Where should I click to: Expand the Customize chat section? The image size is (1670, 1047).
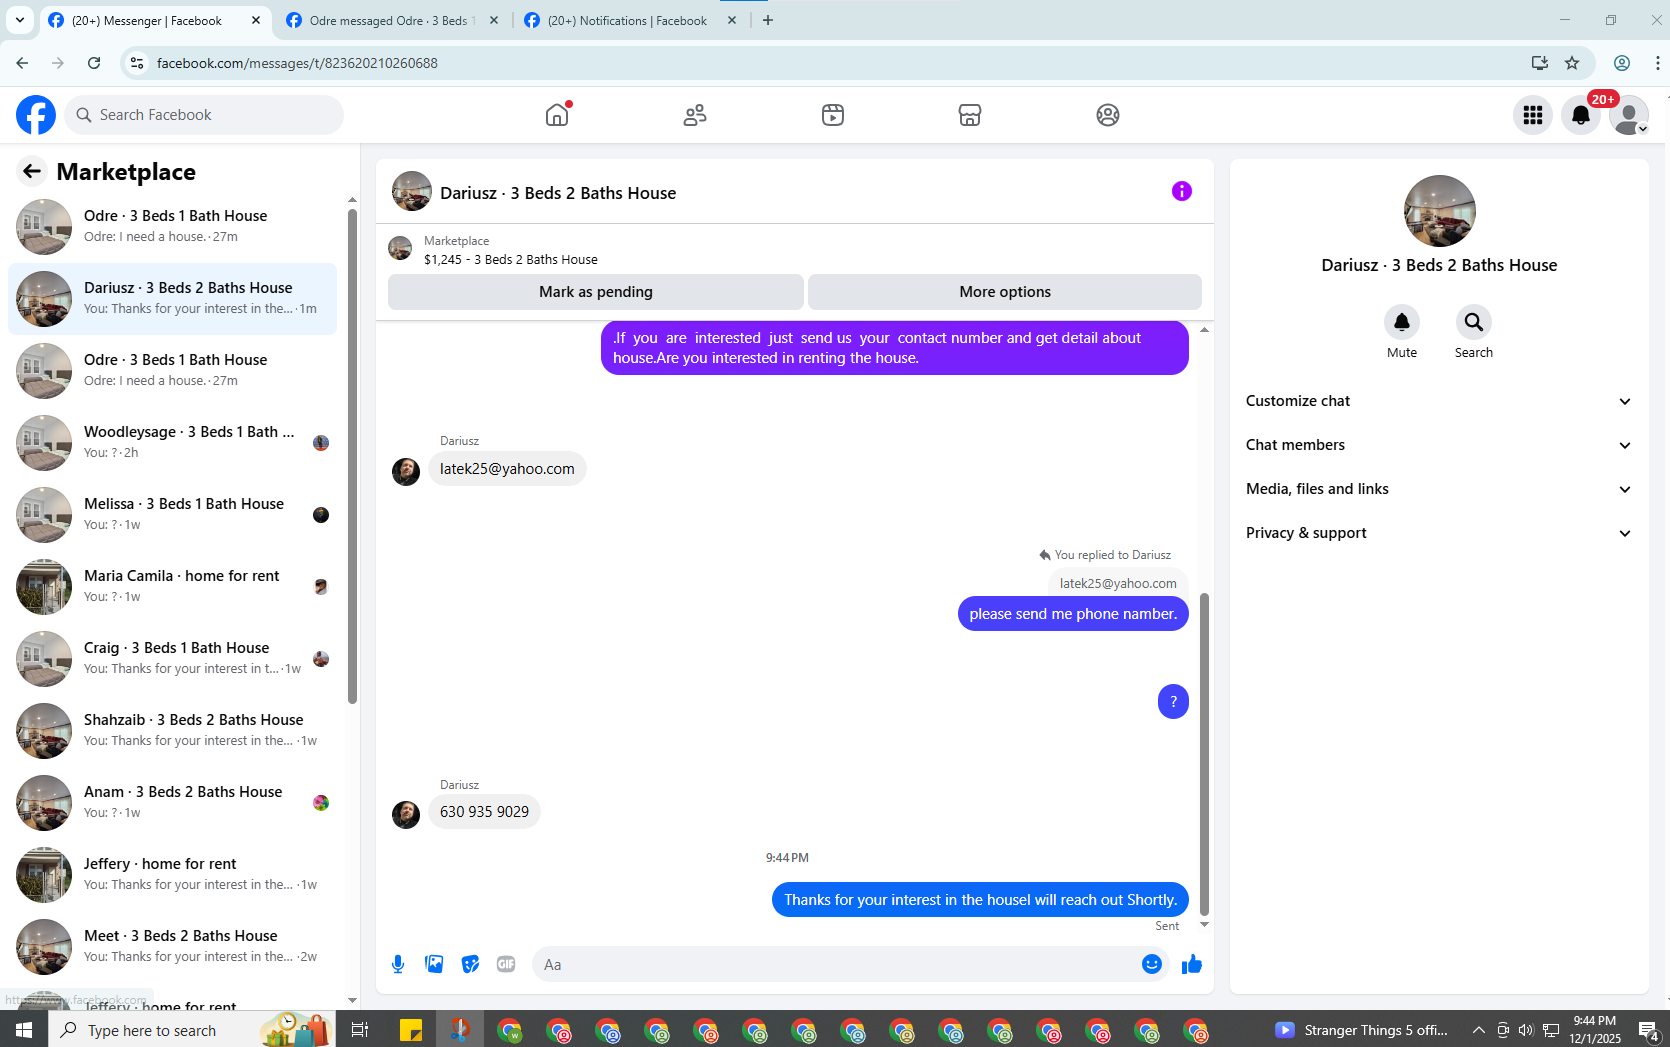(1439, 401)
